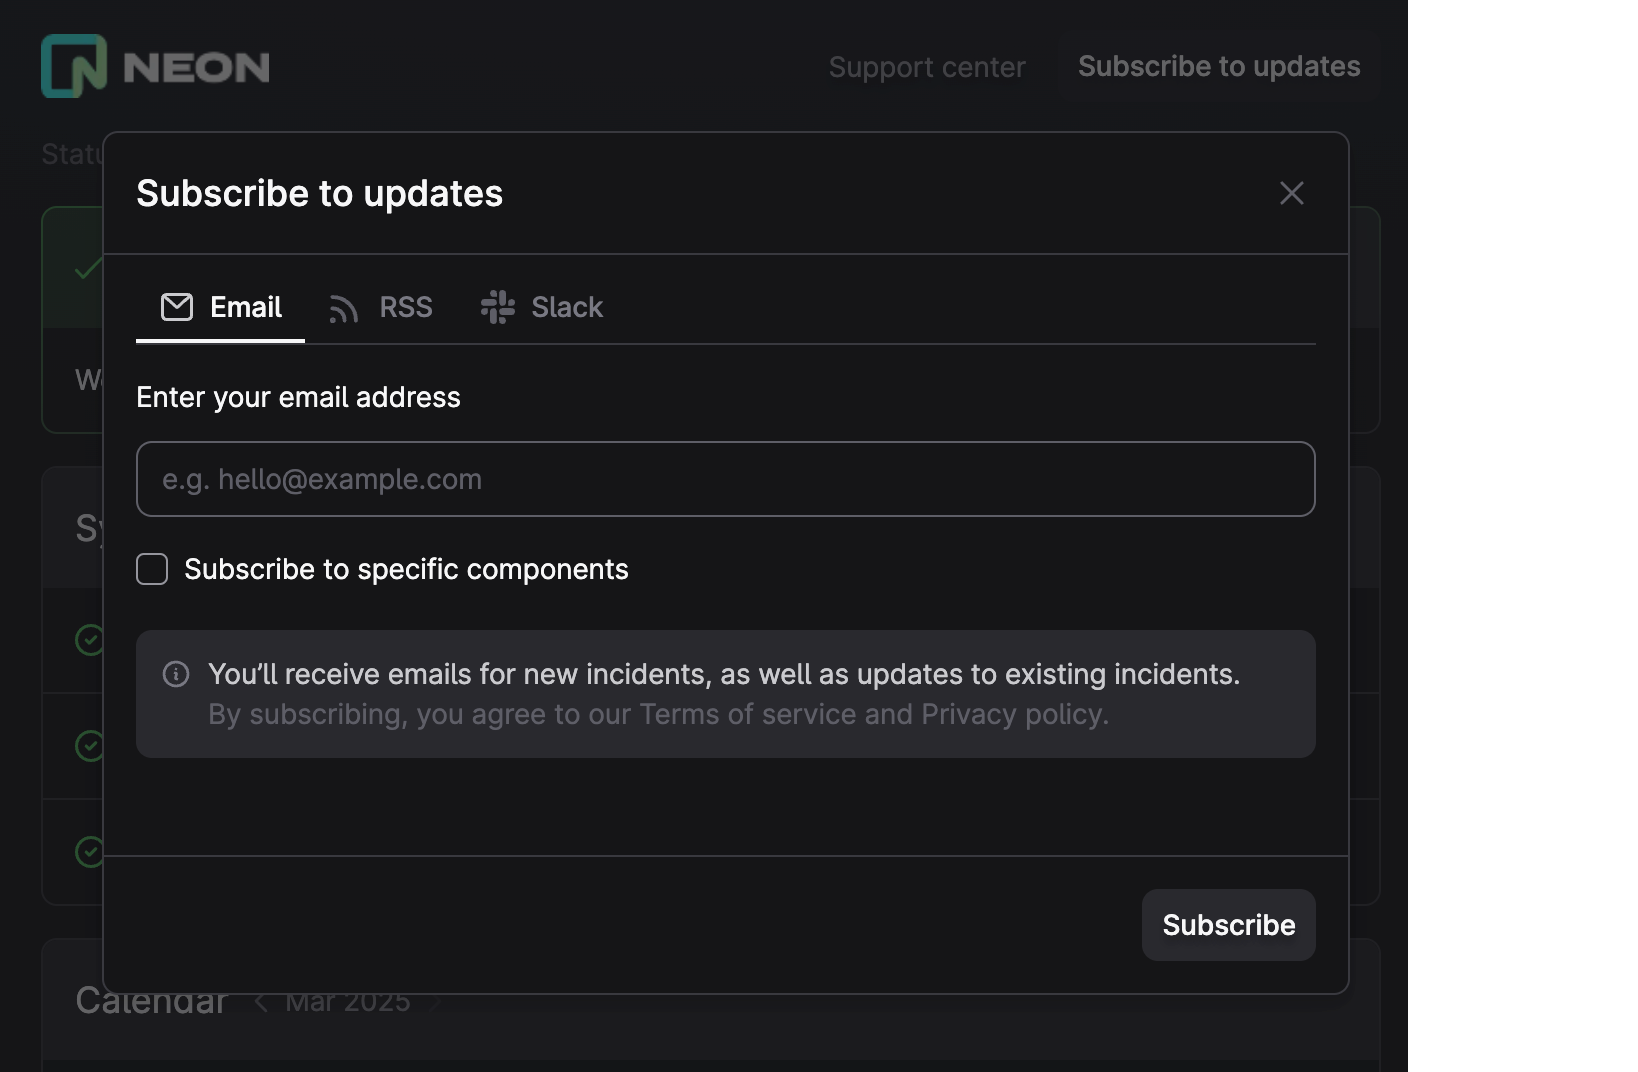Click the Slack logo icon
Image resolution: width=1638 pixels, height=1072 pixels.
497,307
